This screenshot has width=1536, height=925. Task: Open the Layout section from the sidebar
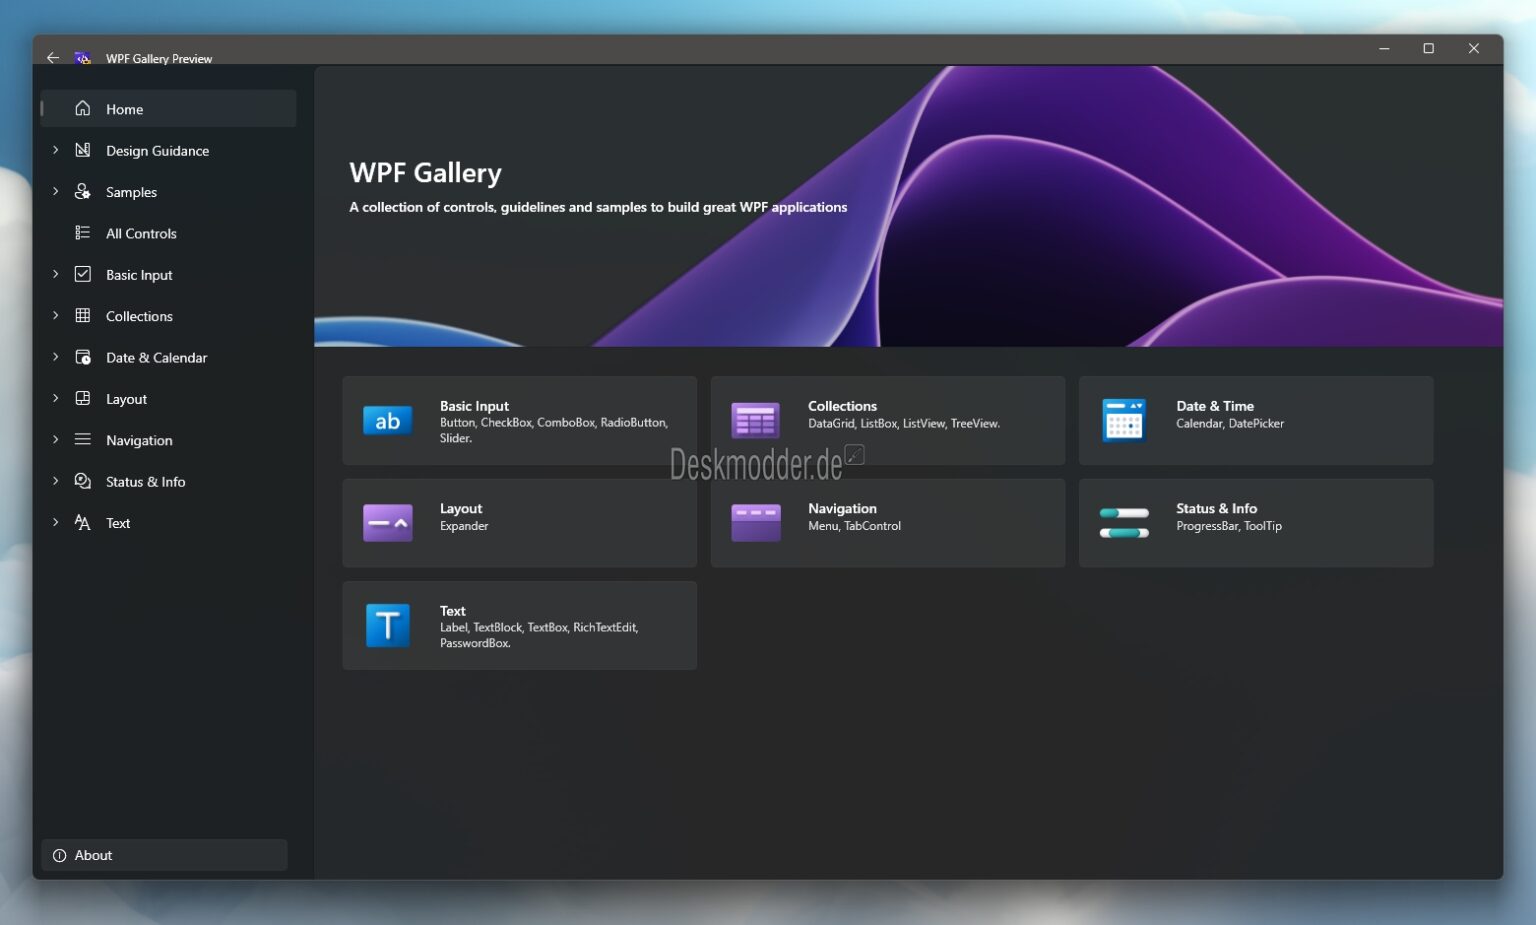(126, 398)
